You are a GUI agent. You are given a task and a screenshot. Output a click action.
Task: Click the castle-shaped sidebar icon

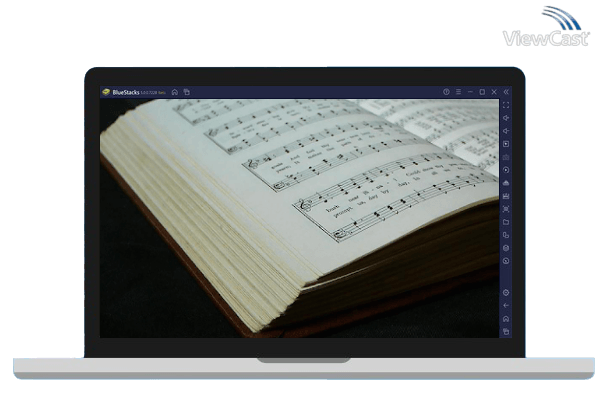coord(506,196)
